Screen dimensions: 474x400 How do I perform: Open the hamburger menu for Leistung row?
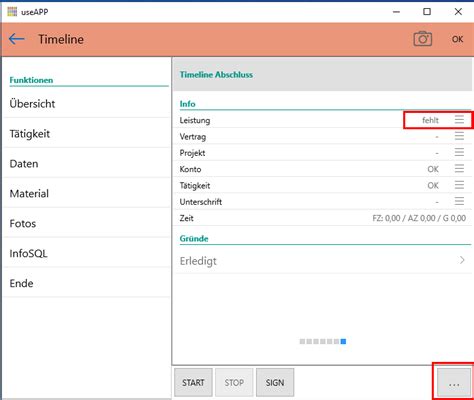point(459,120)
